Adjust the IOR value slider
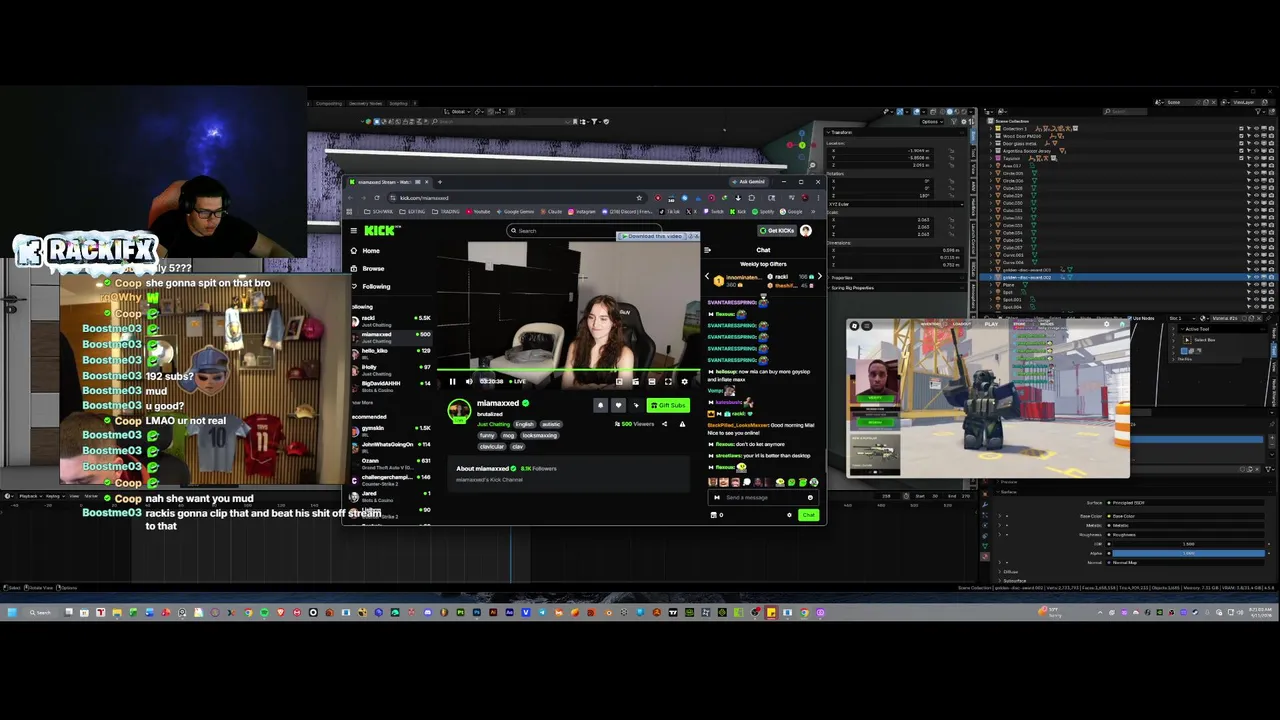 pos(1187,544)
